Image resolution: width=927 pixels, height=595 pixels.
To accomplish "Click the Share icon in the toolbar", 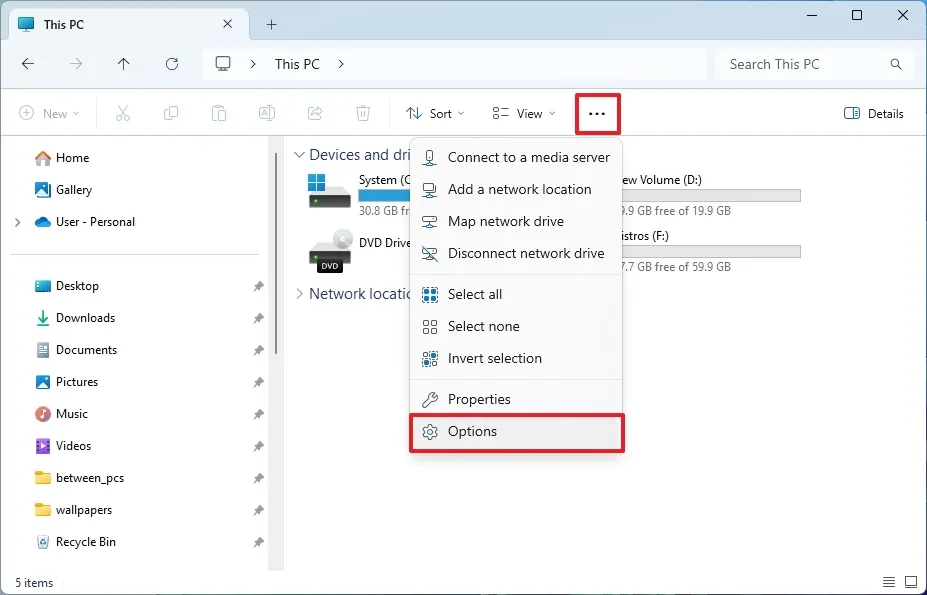I will coord(315,113).
